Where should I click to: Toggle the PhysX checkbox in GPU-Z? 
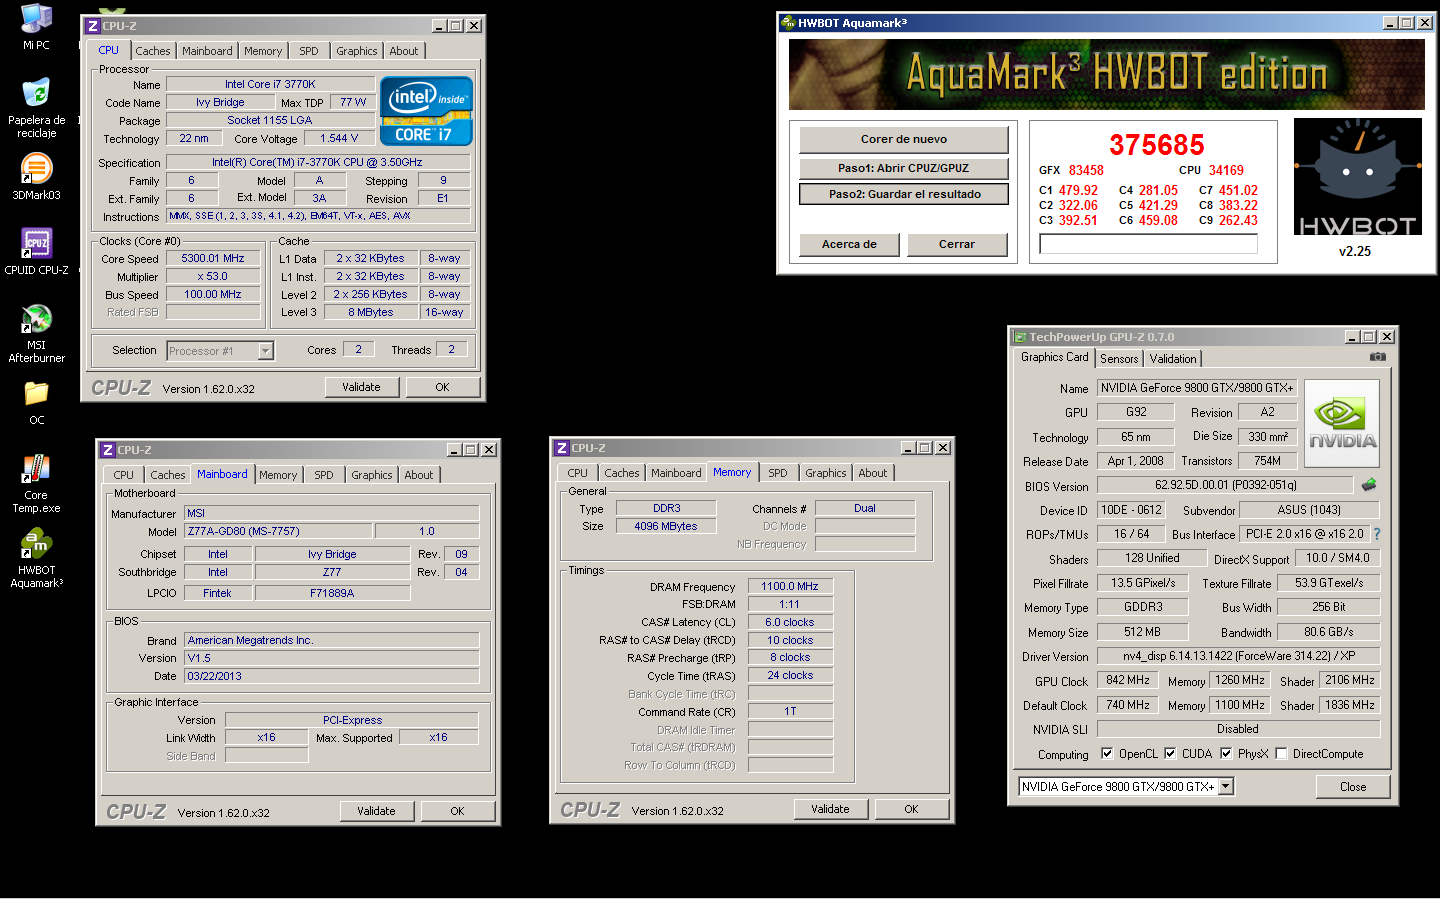click(1225, 754)
